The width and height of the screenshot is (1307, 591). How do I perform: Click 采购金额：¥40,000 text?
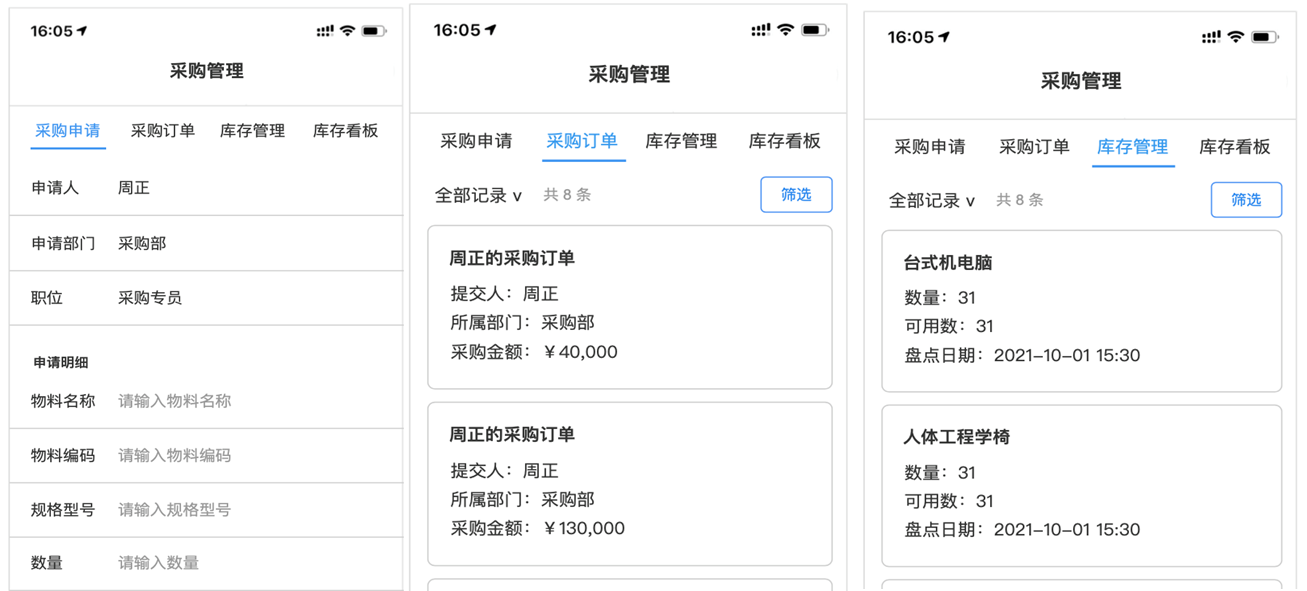point(534,352)
